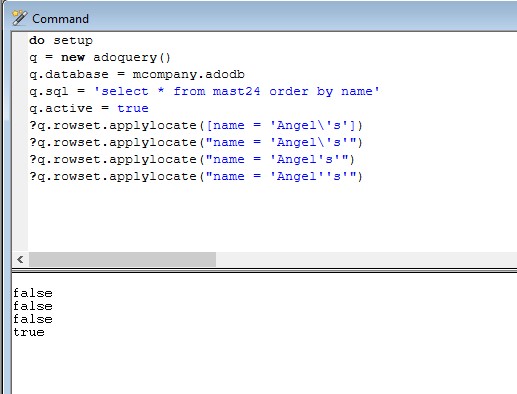
Task: Click the 'Command' window title text
Action: point(60,19)
